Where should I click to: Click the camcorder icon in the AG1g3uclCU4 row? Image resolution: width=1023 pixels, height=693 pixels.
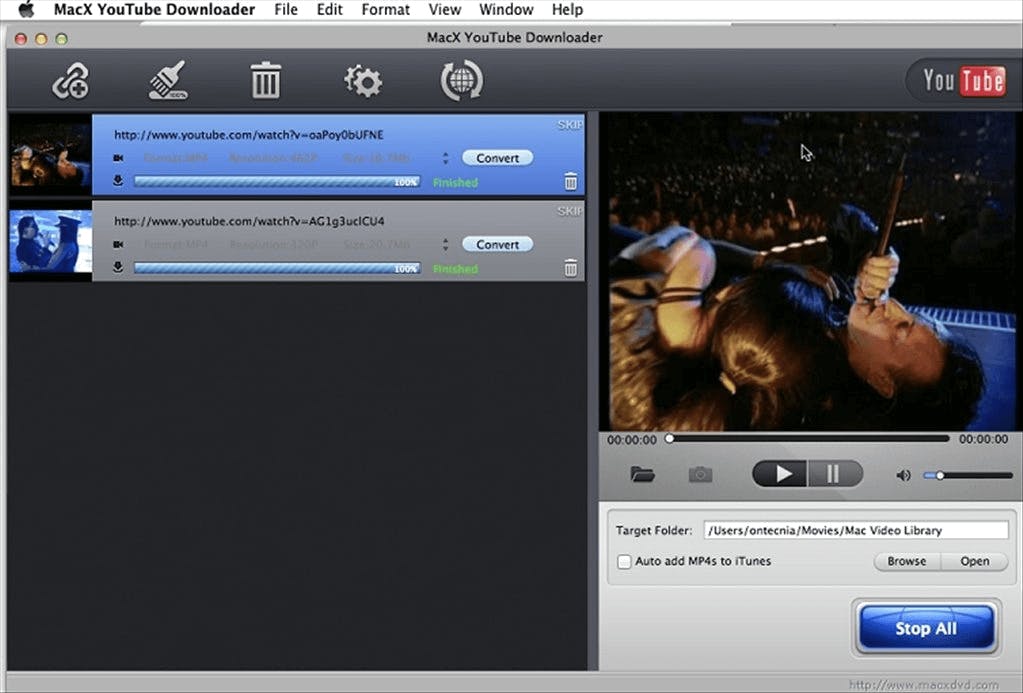[x=118, y=244]
